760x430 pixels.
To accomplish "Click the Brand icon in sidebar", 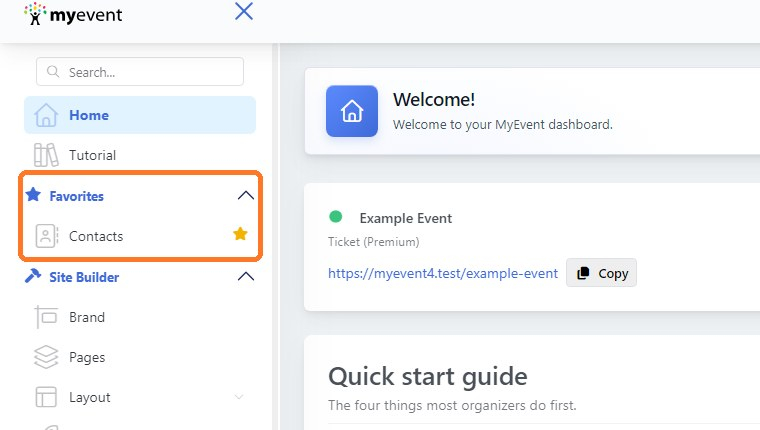I will click(46, 317).
